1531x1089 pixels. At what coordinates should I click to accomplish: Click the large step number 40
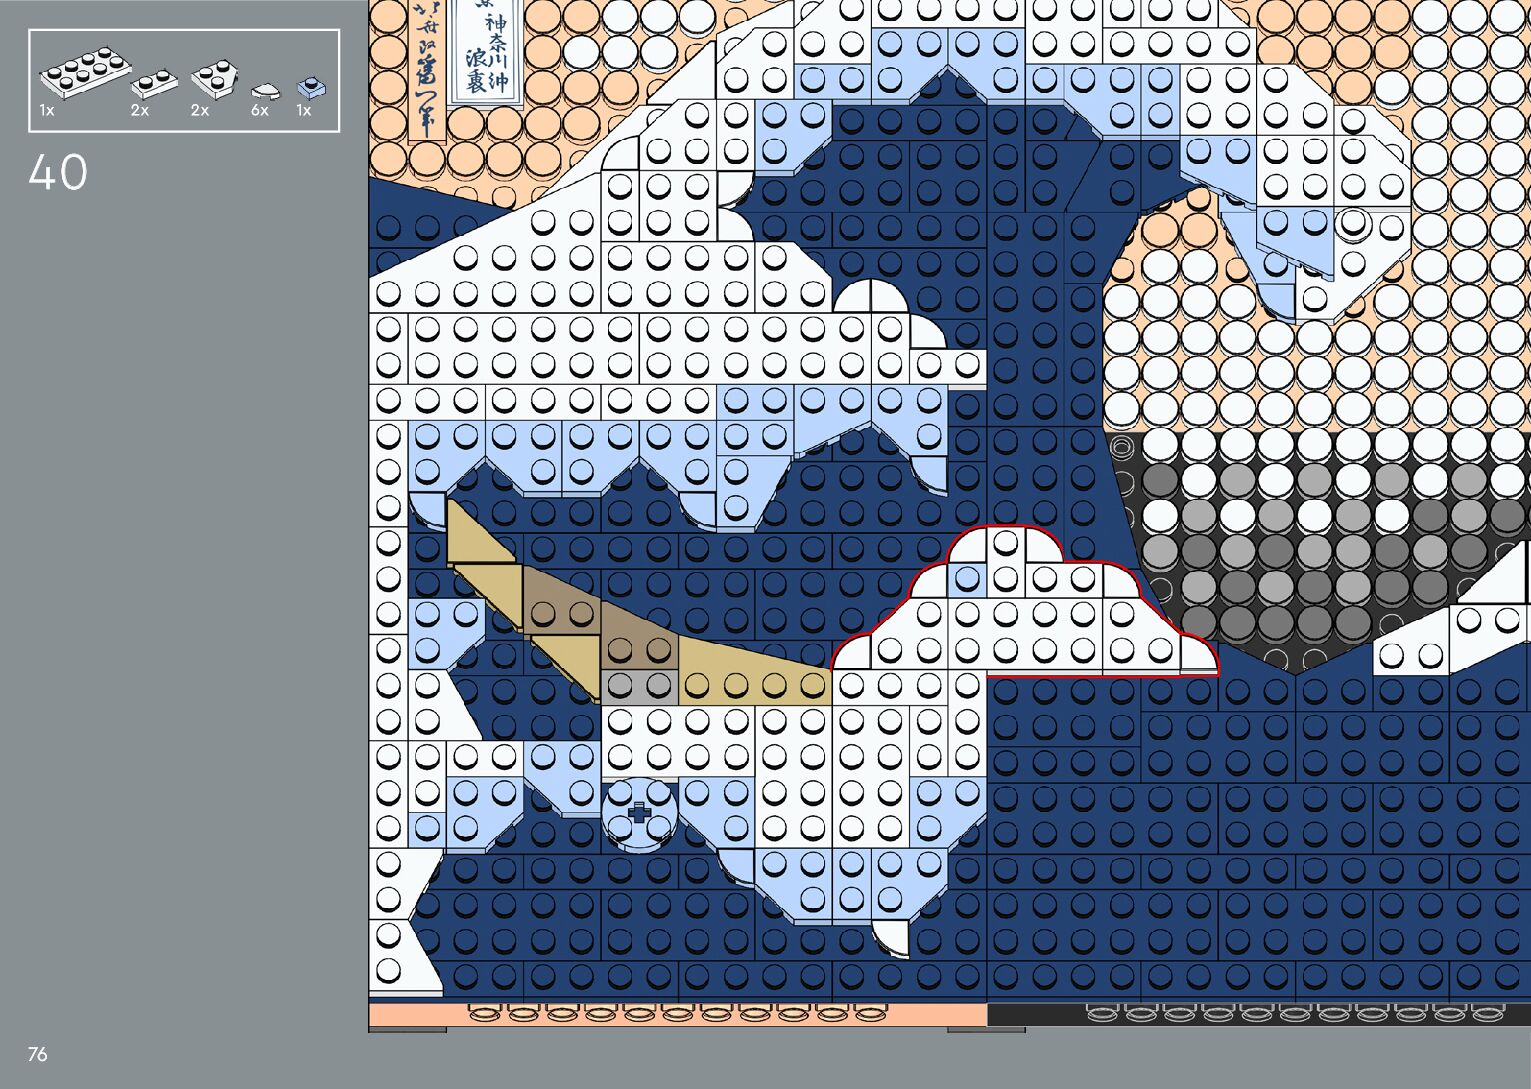tap(58, 173)
